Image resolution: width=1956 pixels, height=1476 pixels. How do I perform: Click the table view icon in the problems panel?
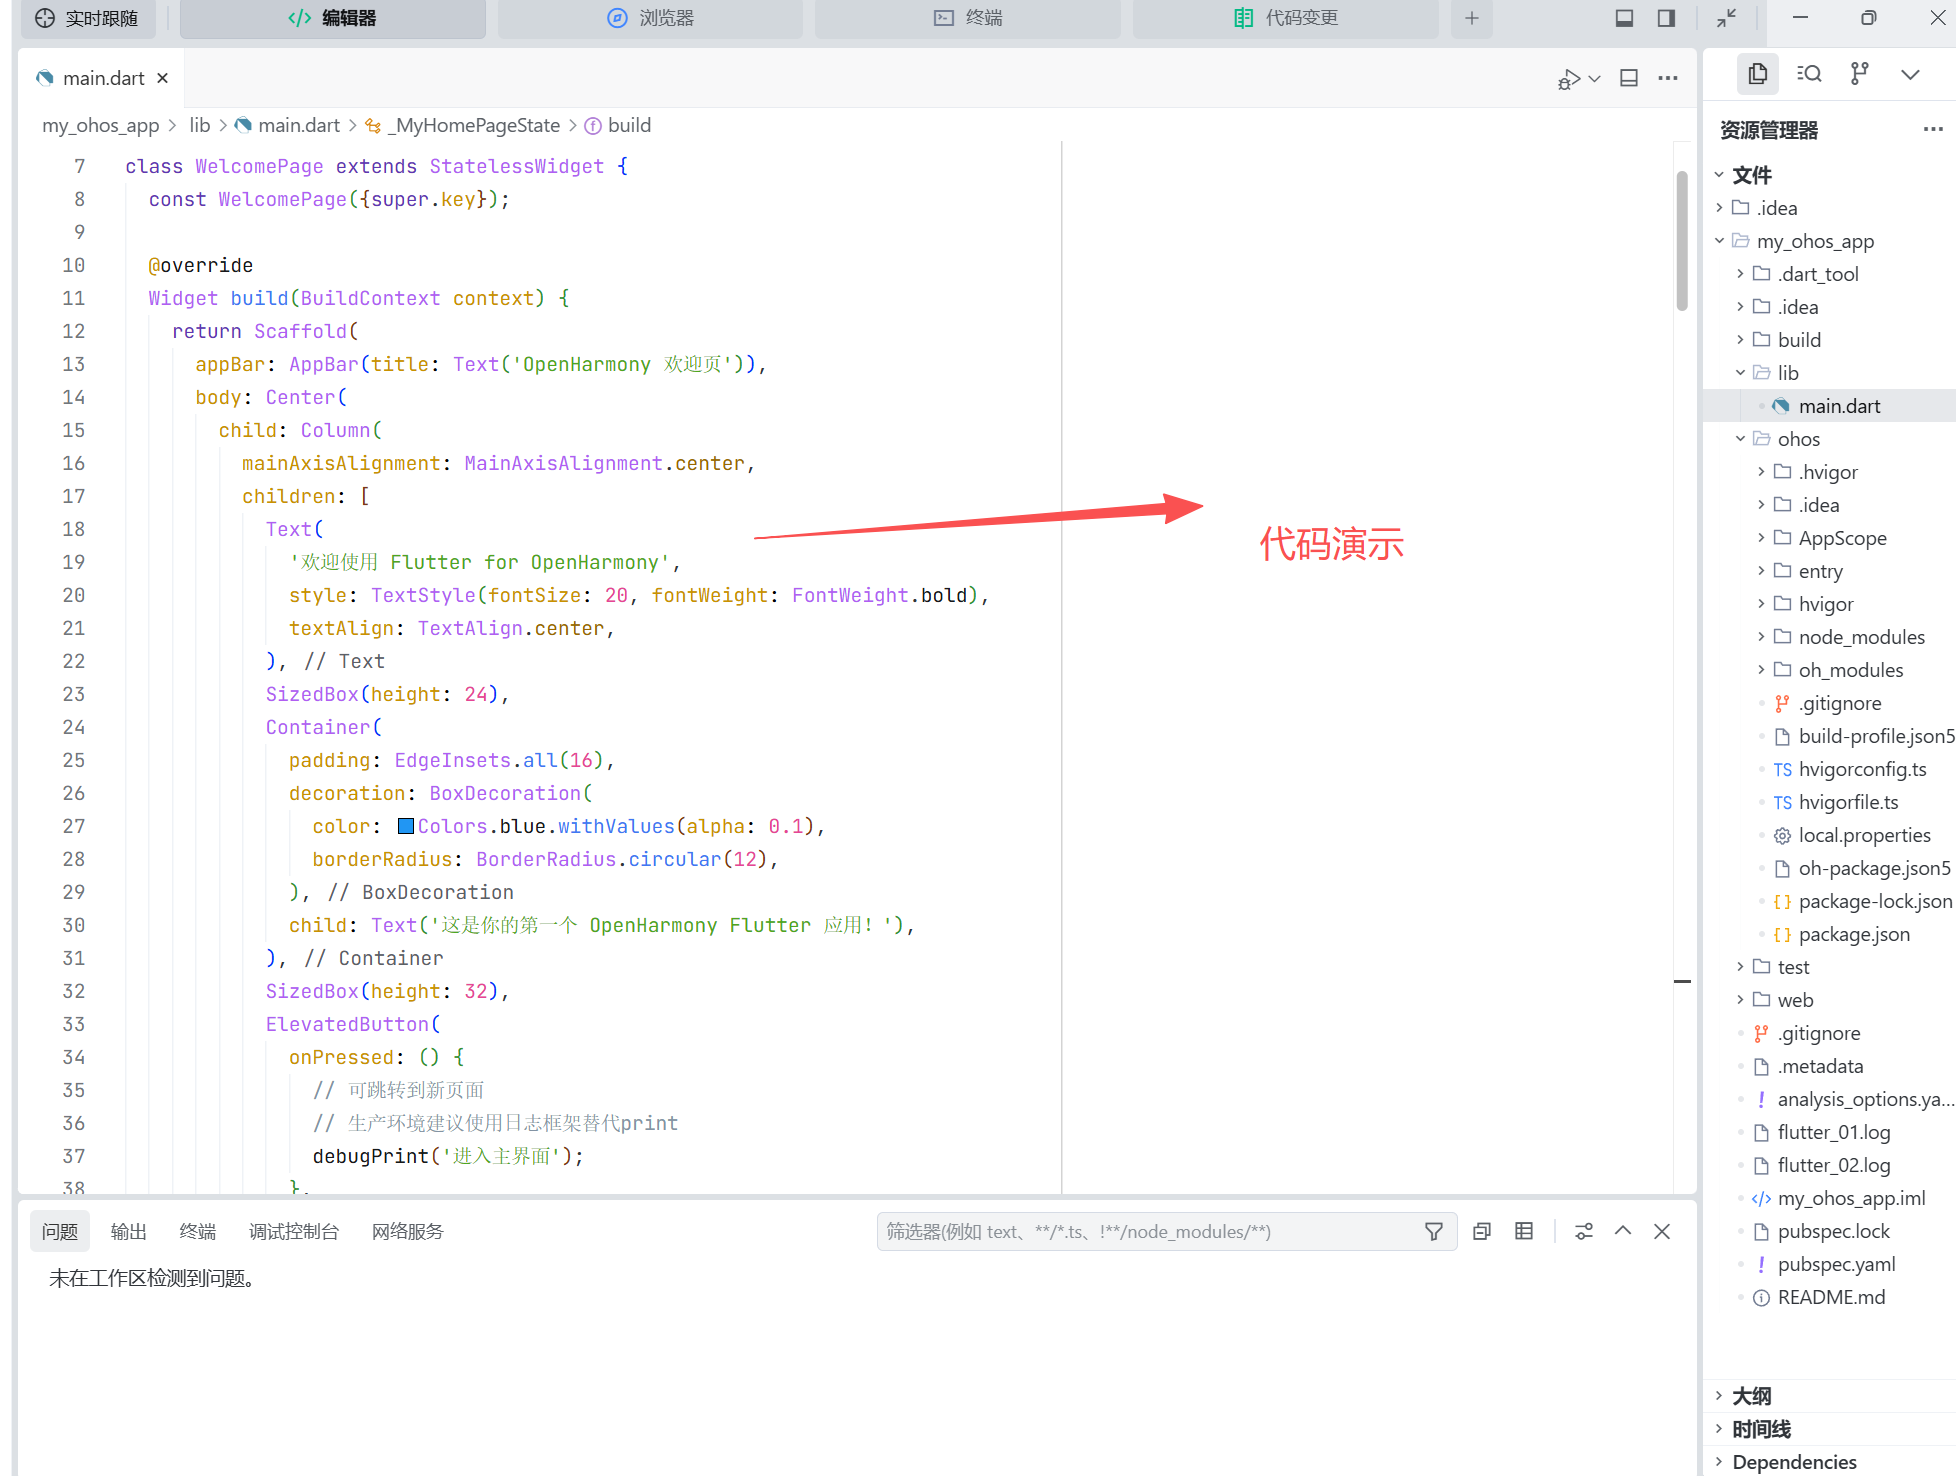[1524, 1232]
